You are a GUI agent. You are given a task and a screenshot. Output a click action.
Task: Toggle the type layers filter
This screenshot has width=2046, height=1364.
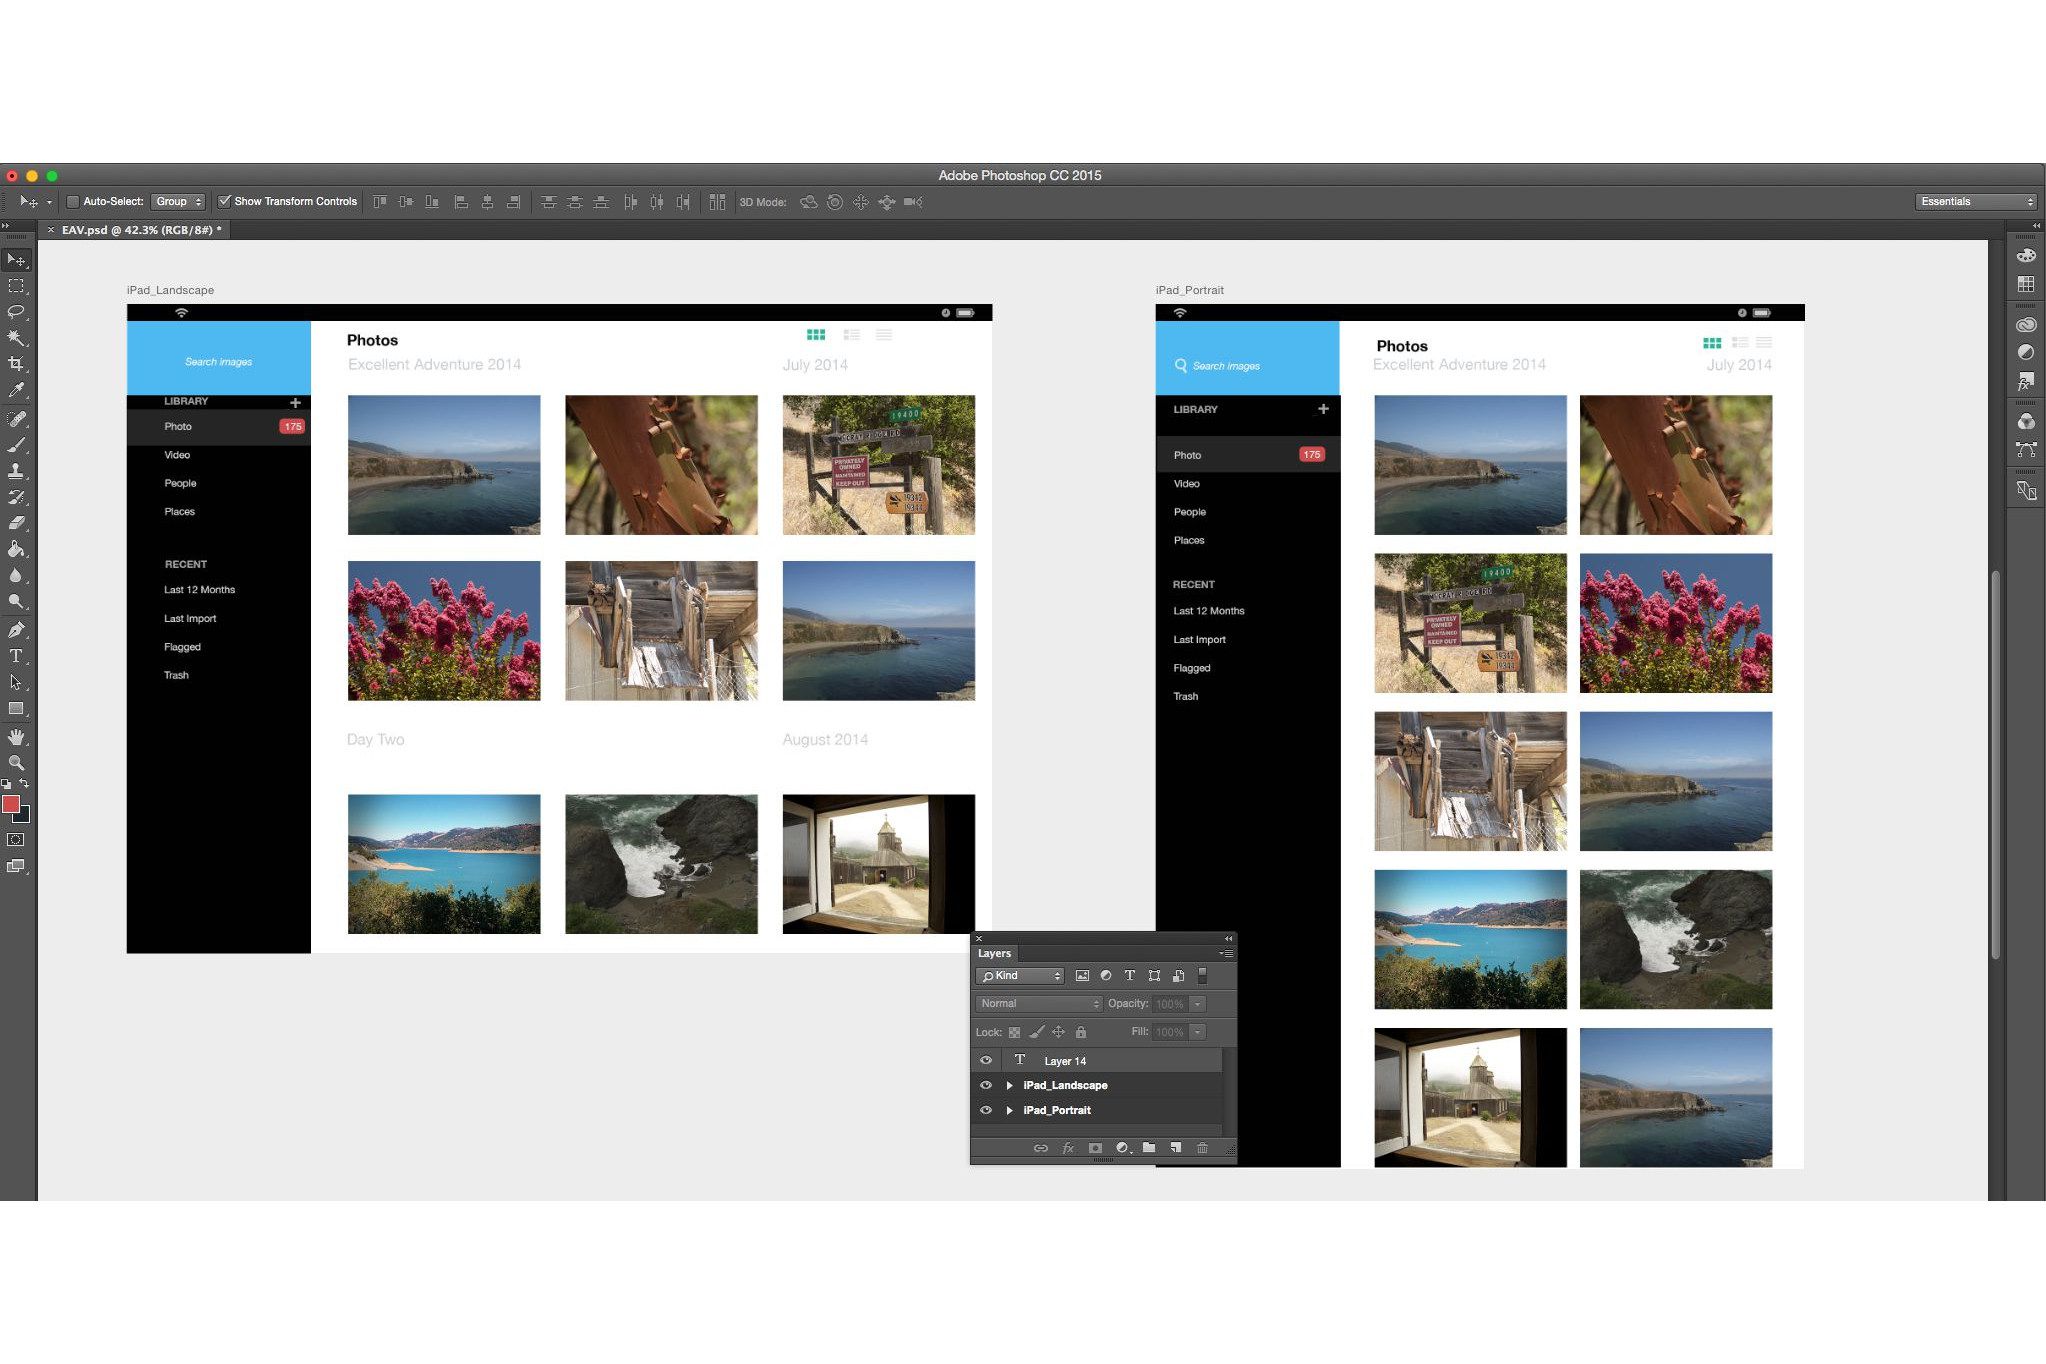pos(1130,976)
